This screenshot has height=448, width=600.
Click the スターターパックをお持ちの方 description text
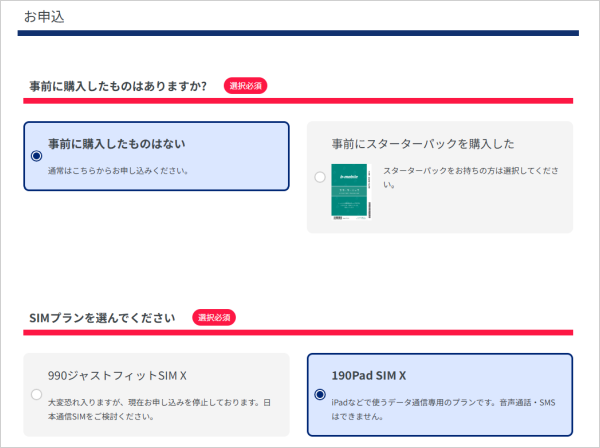471,178
